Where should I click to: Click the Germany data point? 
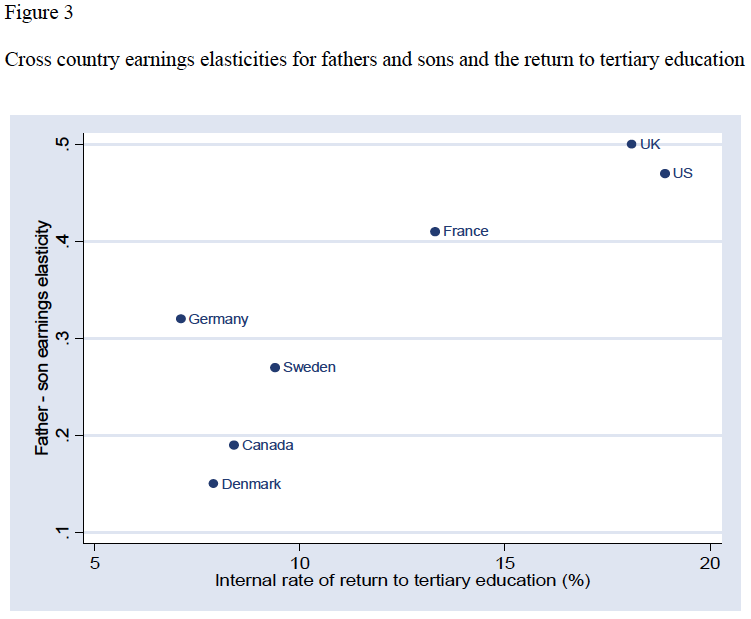[181, 319]
